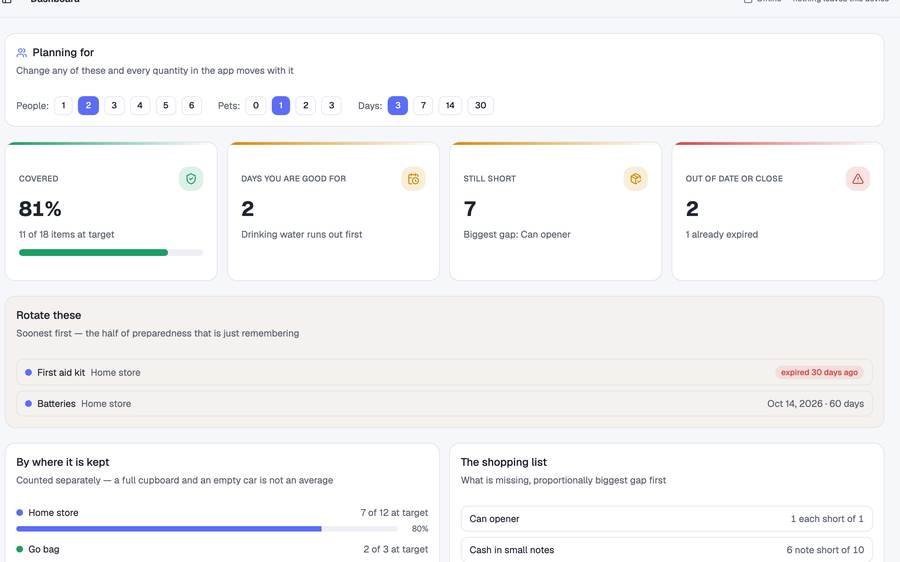The width and height of the screenshot is (900, 562).
Task: Click The shopping list heading
Action: click(503, 462)
